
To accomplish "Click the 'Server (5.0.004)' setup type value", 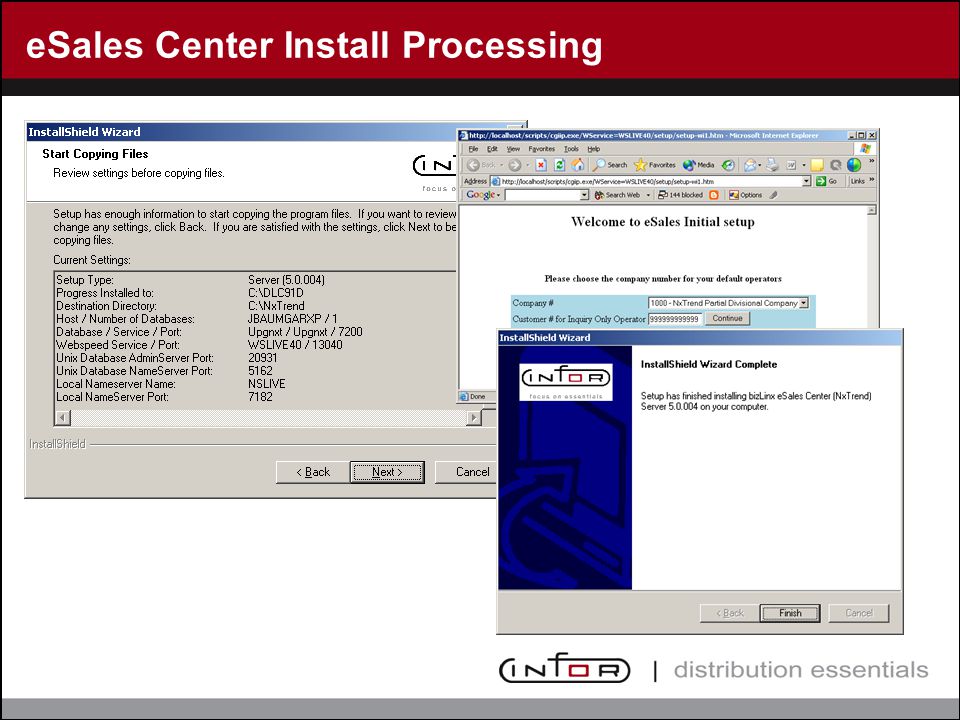I will (287, 280).
